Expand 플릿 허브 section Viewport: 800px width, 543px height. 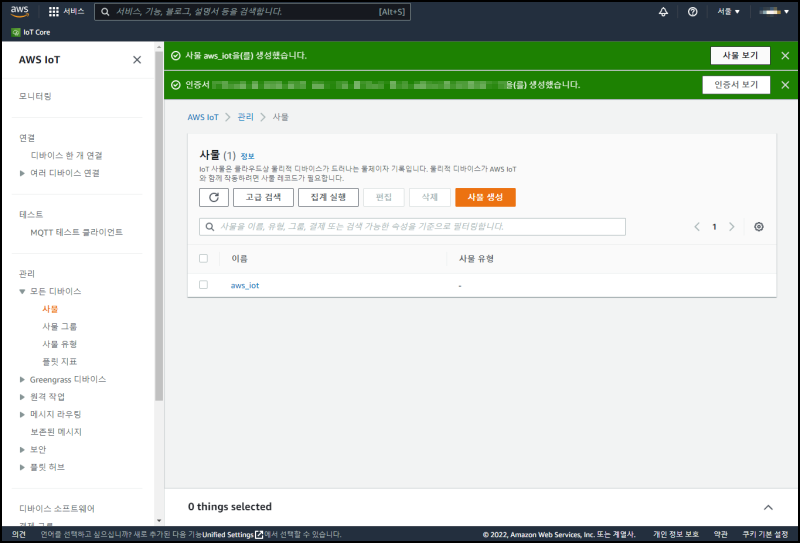(x=22, y=467)
